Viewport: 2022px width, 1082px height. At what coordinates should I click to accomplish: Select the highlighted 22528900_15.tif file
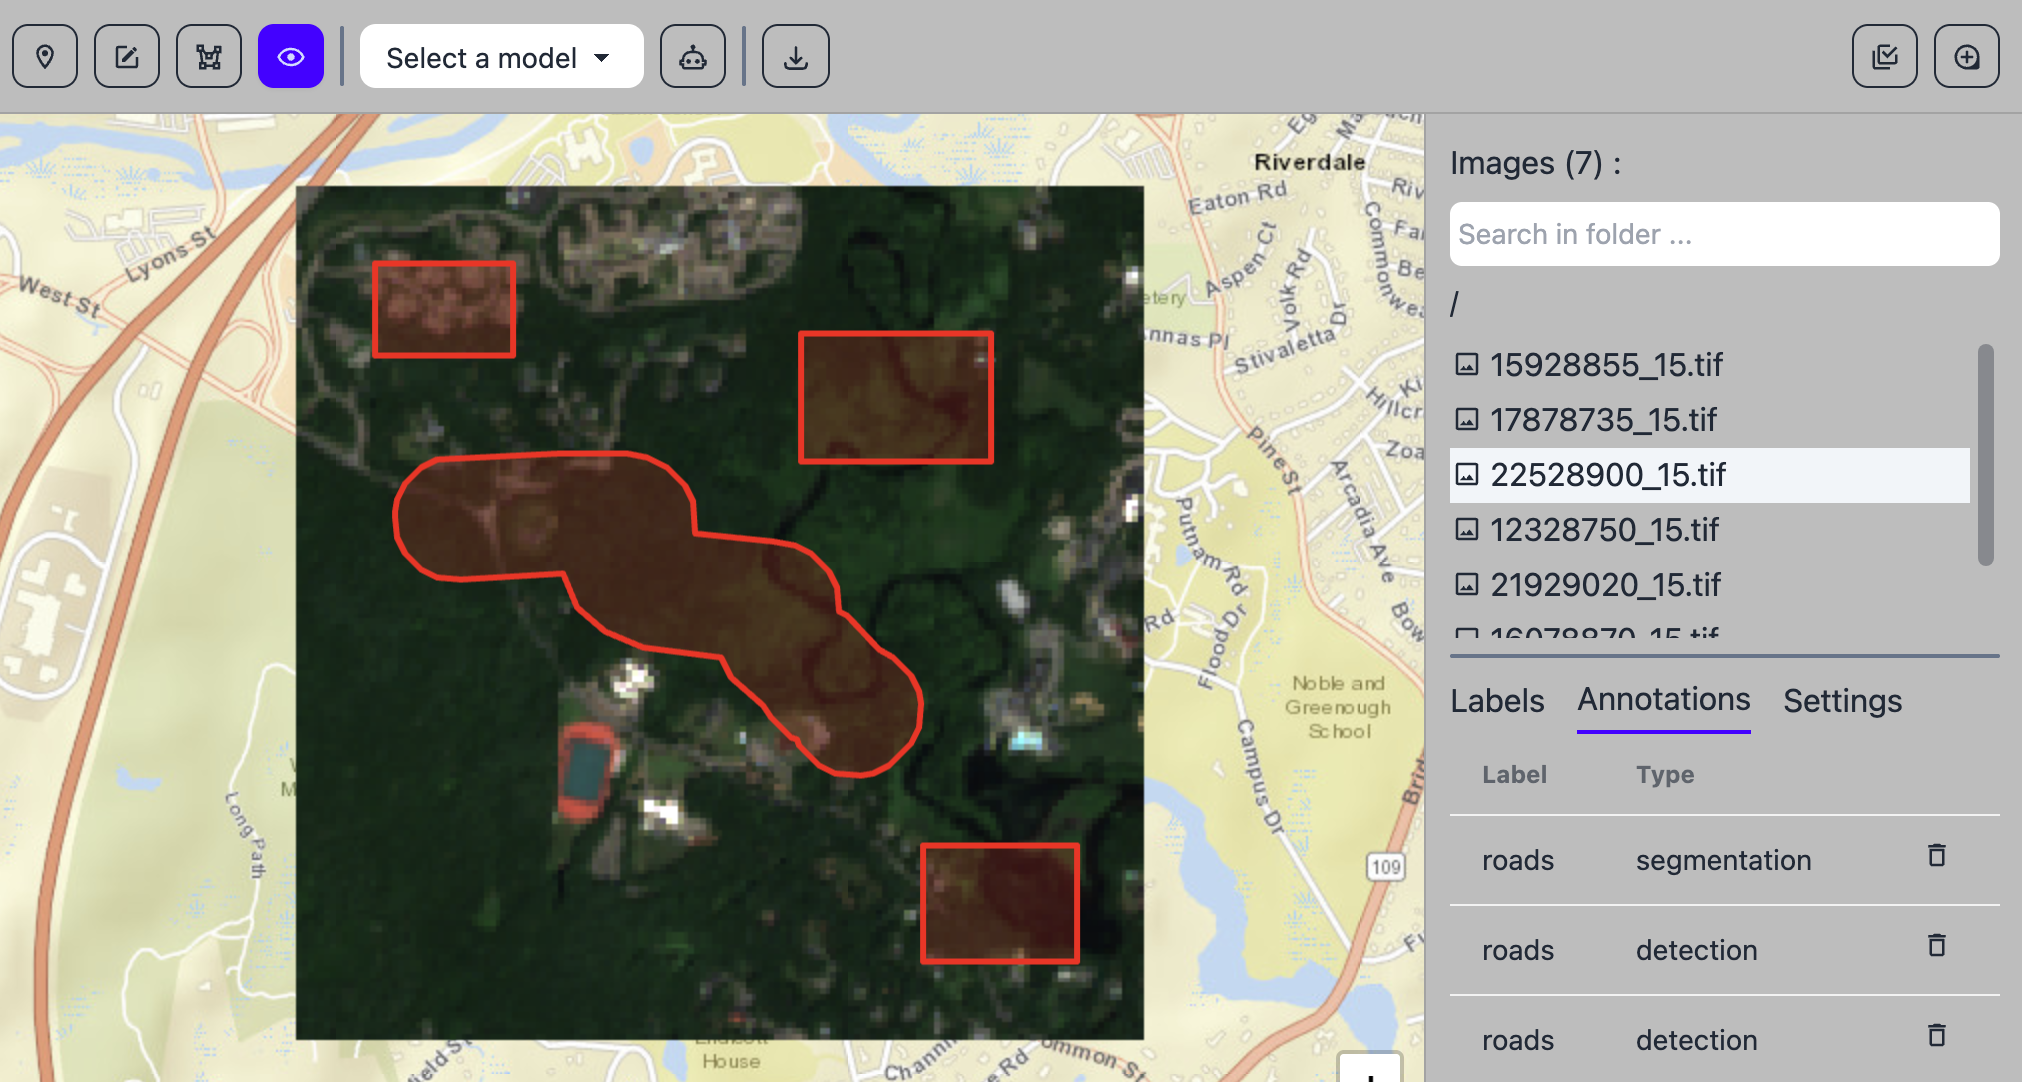(1710, 475)
